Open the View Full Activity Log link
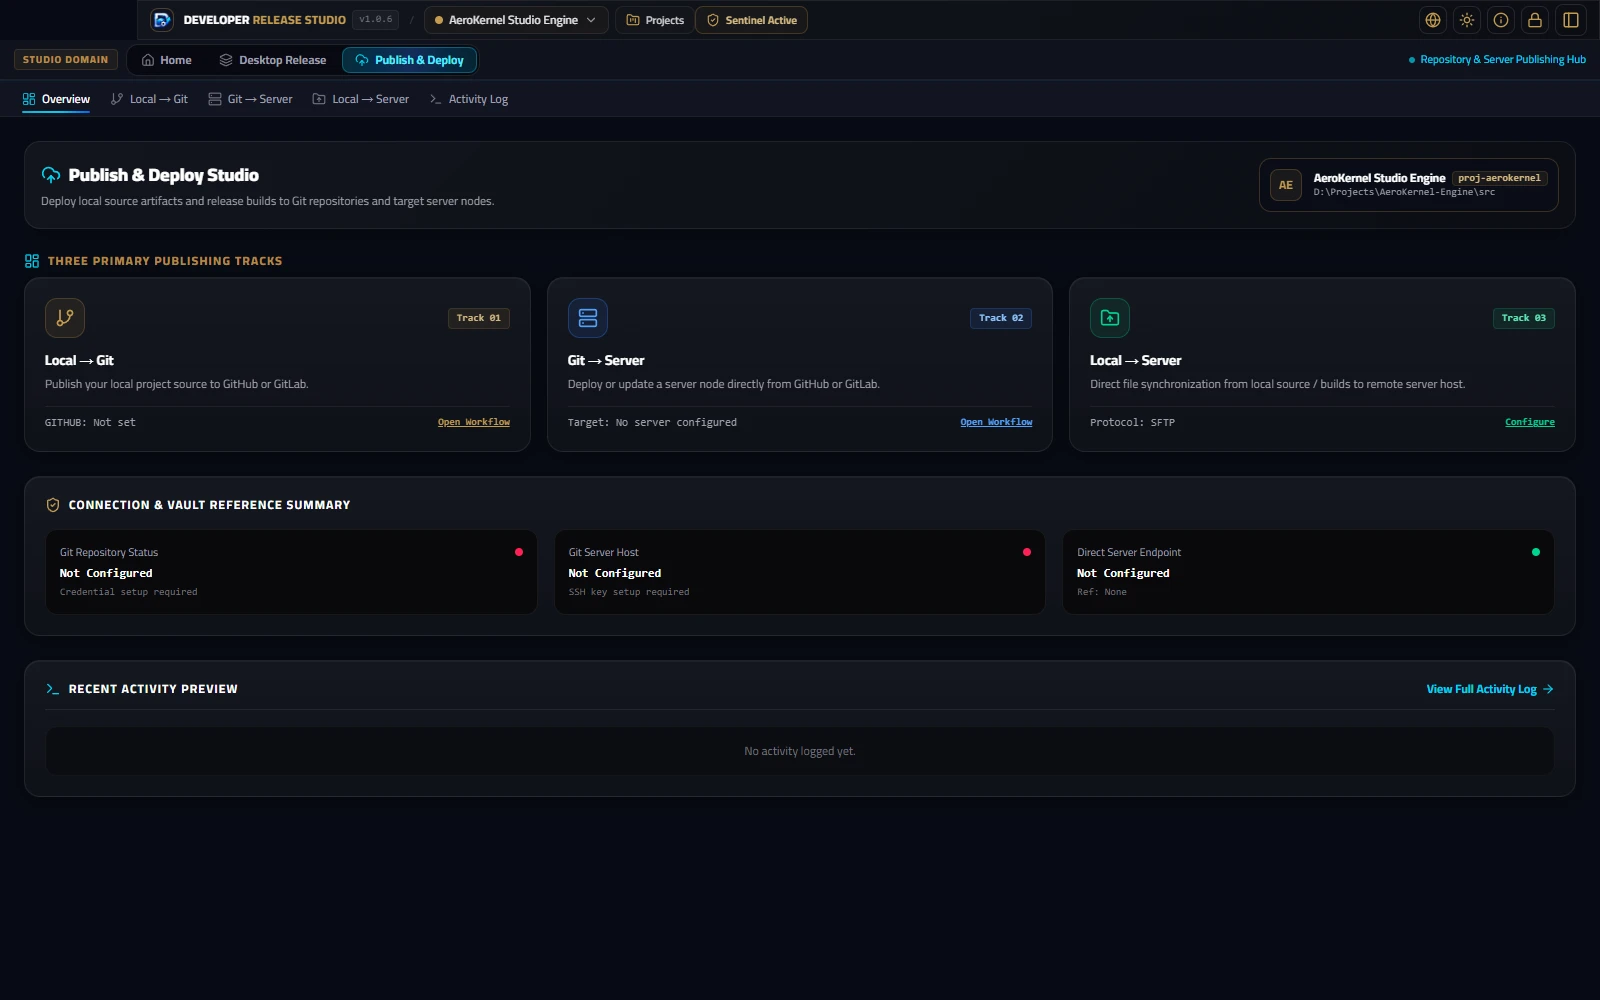1600x1000 pixels. 1490,689
